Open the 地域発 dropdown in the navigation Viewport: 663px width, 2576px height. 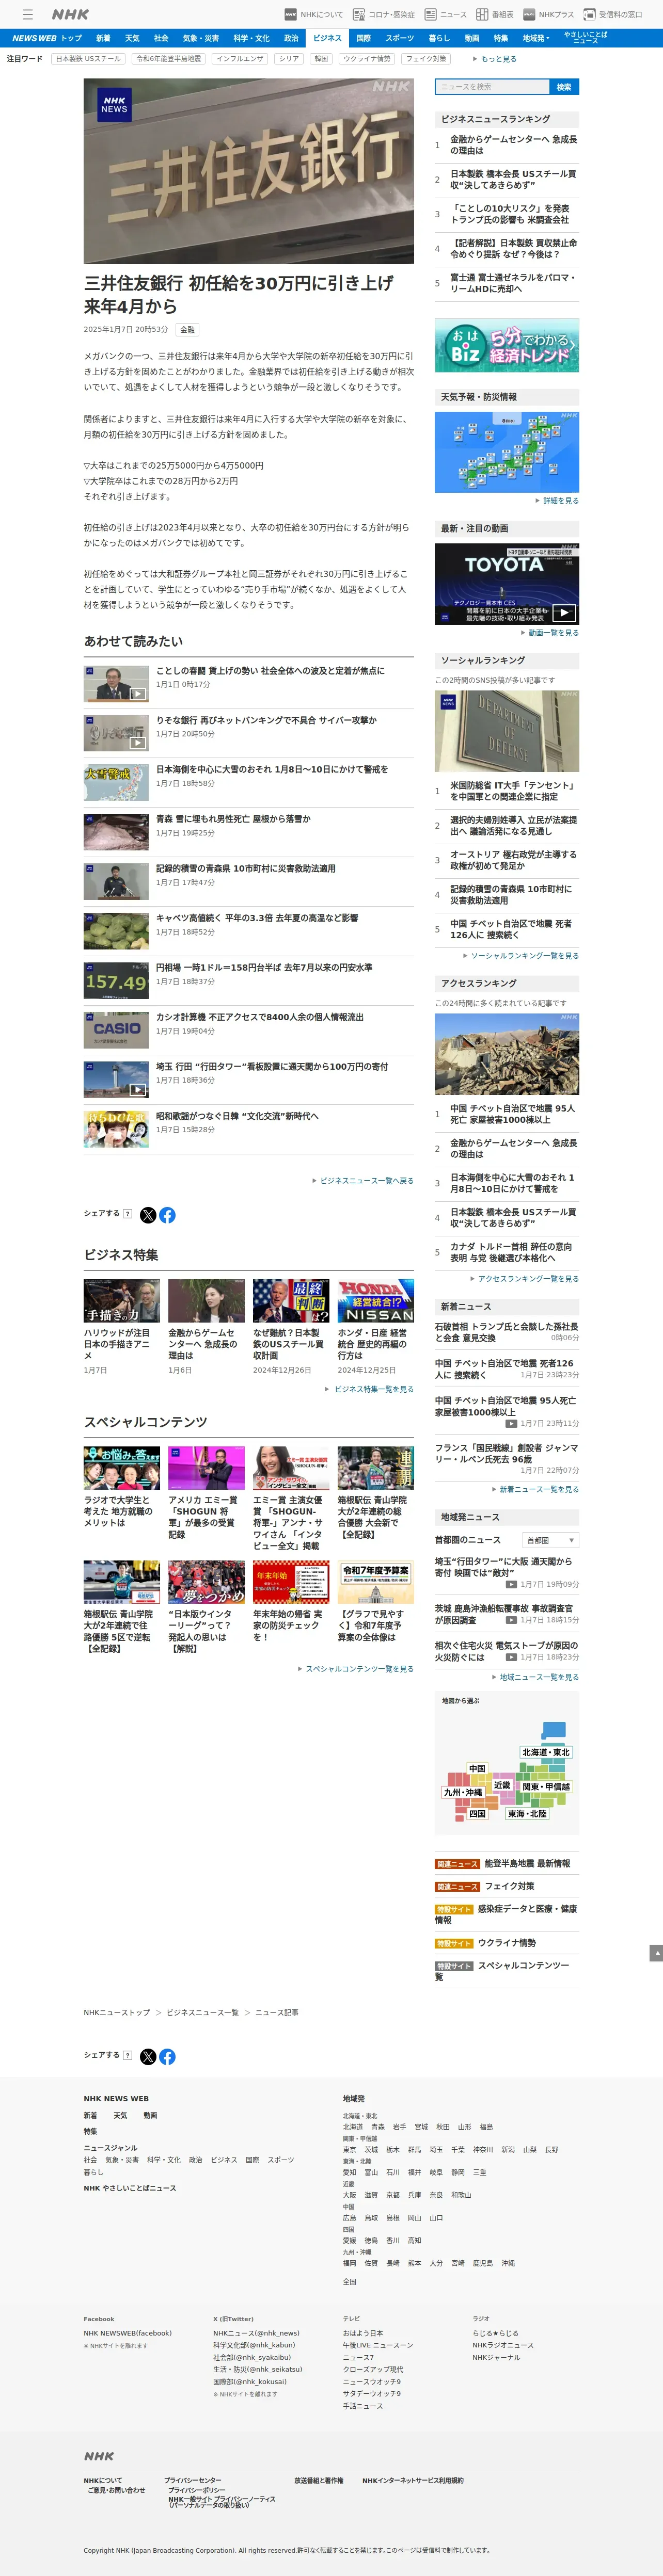(x=535, y=38)
